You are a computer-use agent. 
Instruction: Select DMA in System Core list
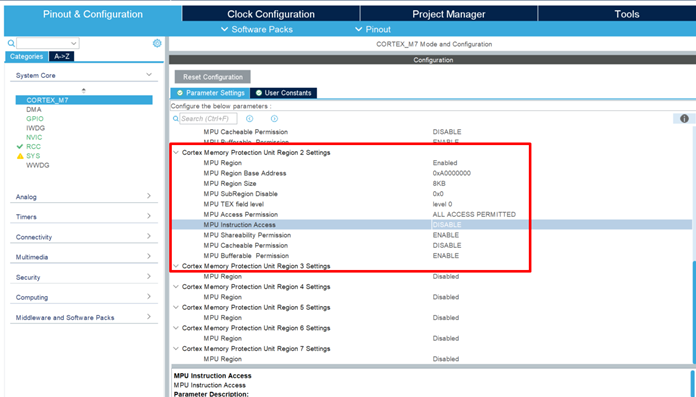pyautogui.click(x=34, y=109)
